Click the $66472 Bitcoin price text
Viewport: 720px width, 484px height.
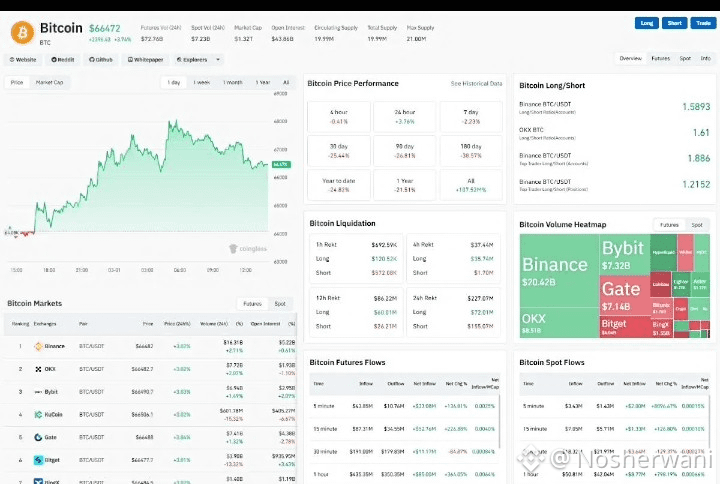tap(105, 28)
